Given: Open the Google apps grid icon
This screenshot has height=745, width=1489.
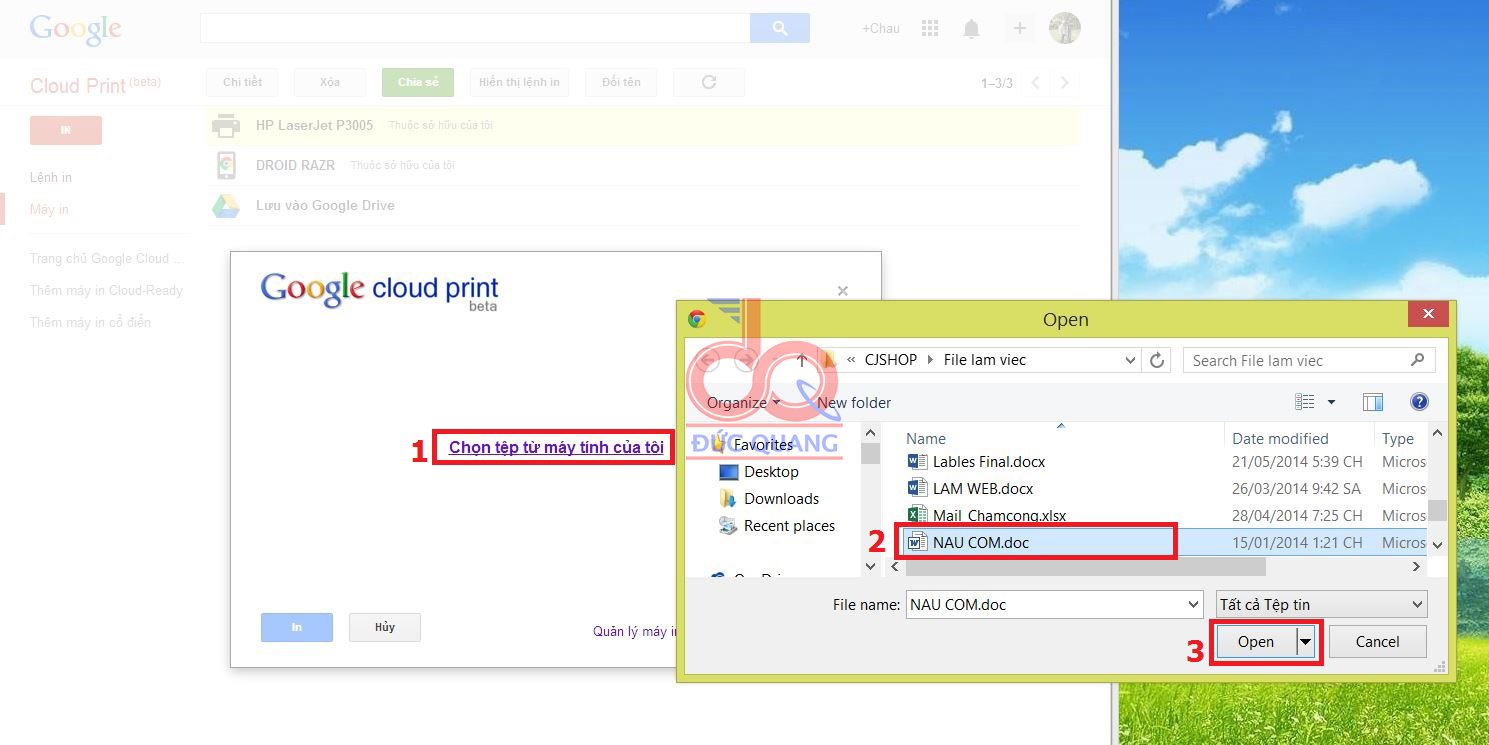Looking at the screenshot, I should (930, 28).
